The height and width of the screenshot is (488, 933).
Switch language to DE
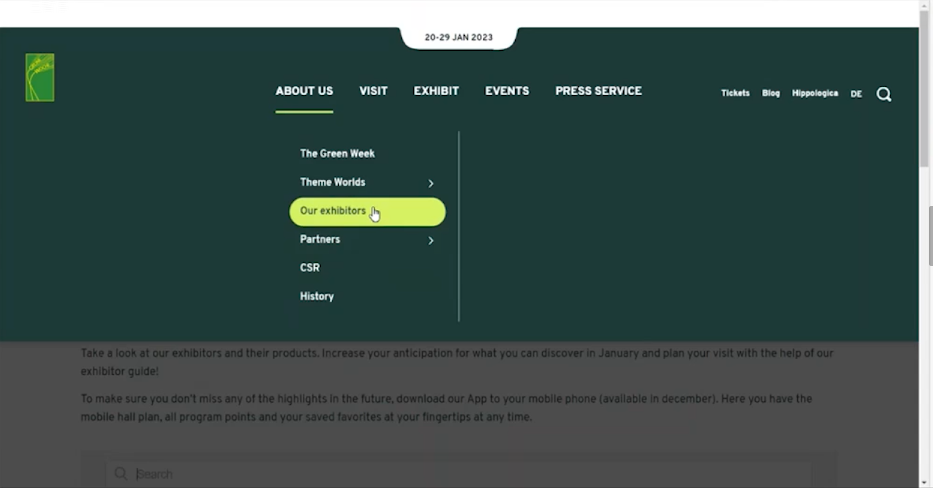click(856, 94)
